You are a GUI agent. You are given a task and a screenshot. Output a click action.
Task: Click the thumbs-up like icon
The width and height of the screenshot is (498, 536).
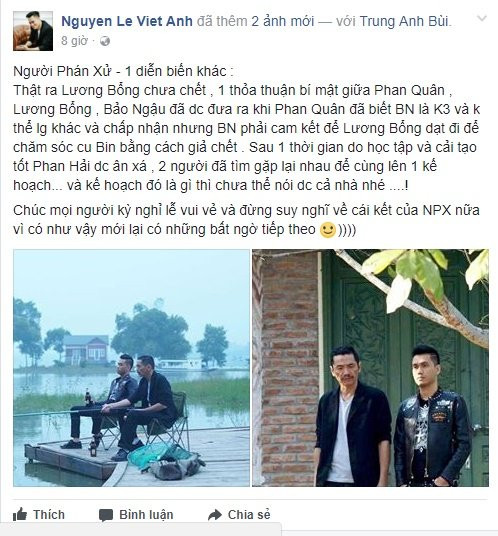[x=19, y=514]
